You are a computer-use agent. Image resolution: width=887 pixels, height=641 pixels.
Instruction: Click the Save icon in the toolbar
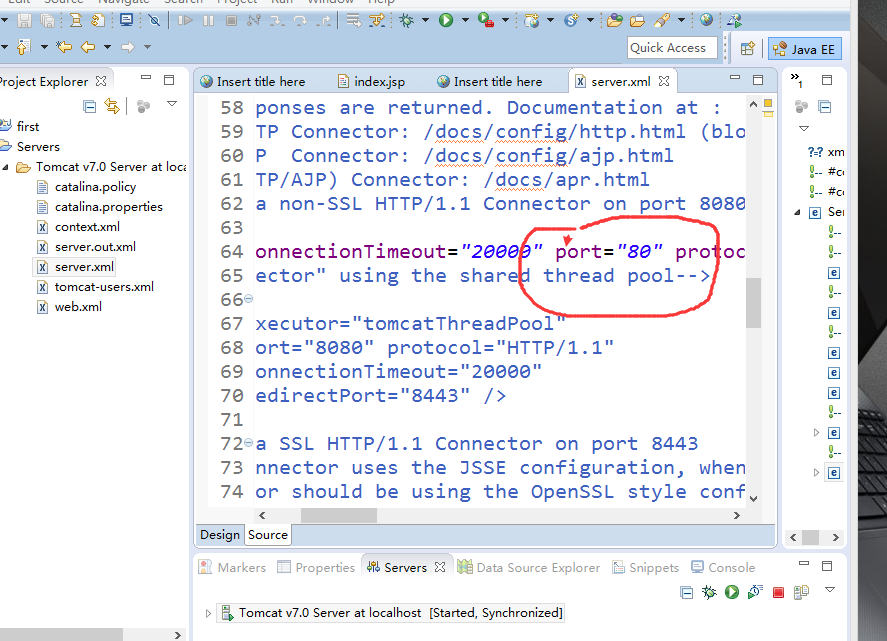(24, 21)
